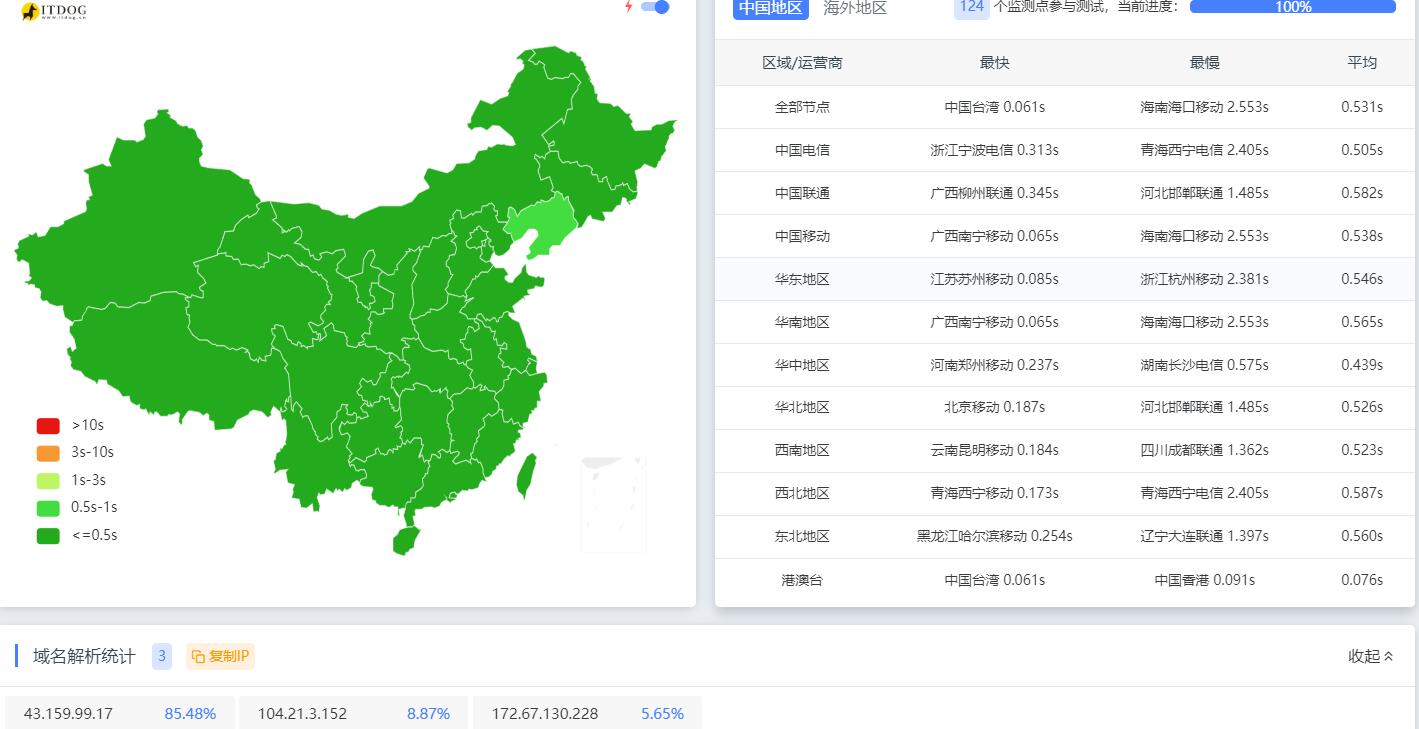Select the 华北地区 row label

[802, 407]
